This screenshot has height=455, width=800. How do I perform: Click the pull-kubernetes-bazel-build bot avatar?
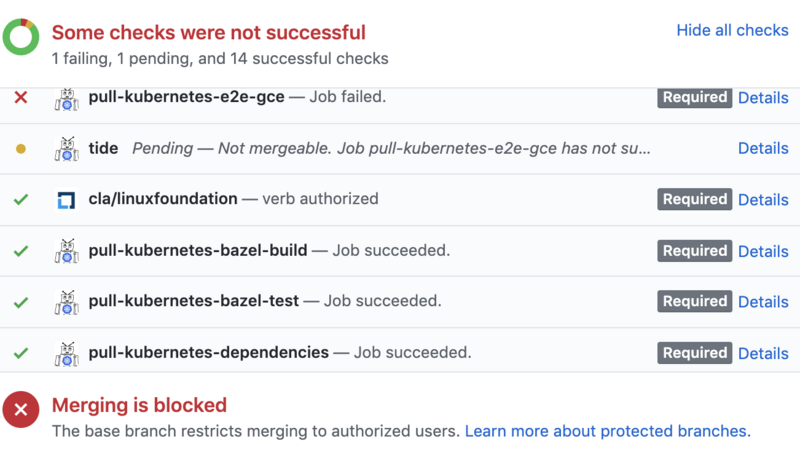point(66,251)
